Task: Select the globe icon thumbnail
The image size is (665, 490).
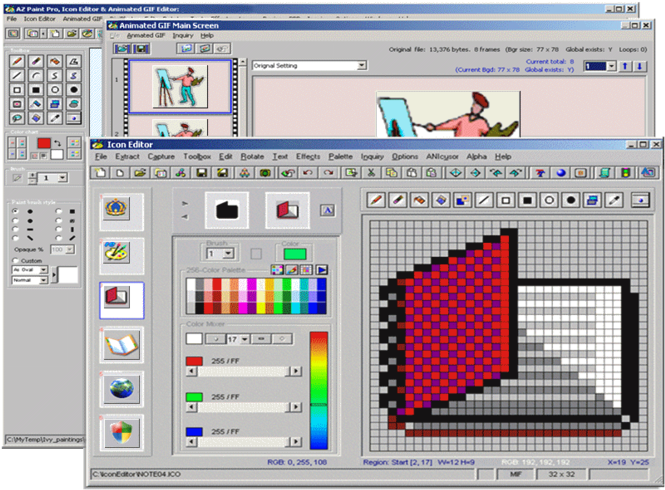Action: point(122,389)
